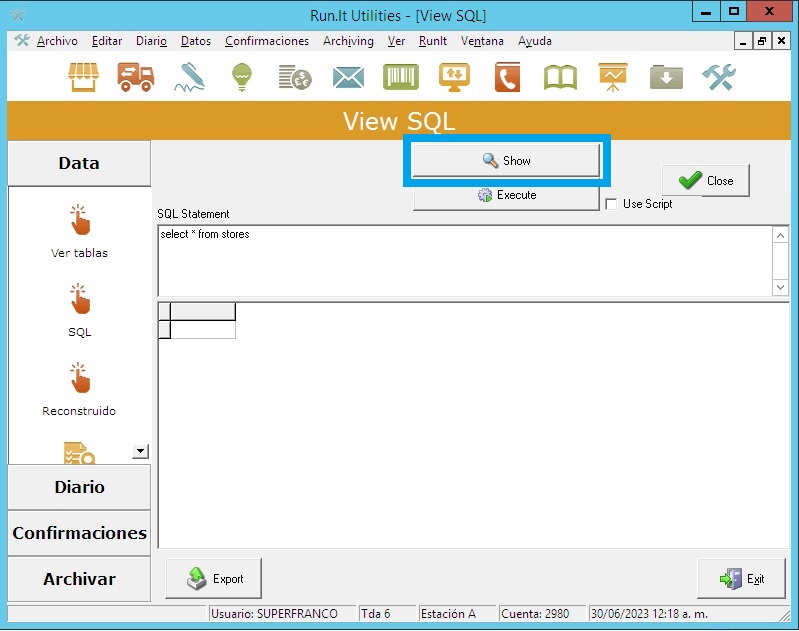Expand the Data sidebar list arrow

[x=140, y=451]
